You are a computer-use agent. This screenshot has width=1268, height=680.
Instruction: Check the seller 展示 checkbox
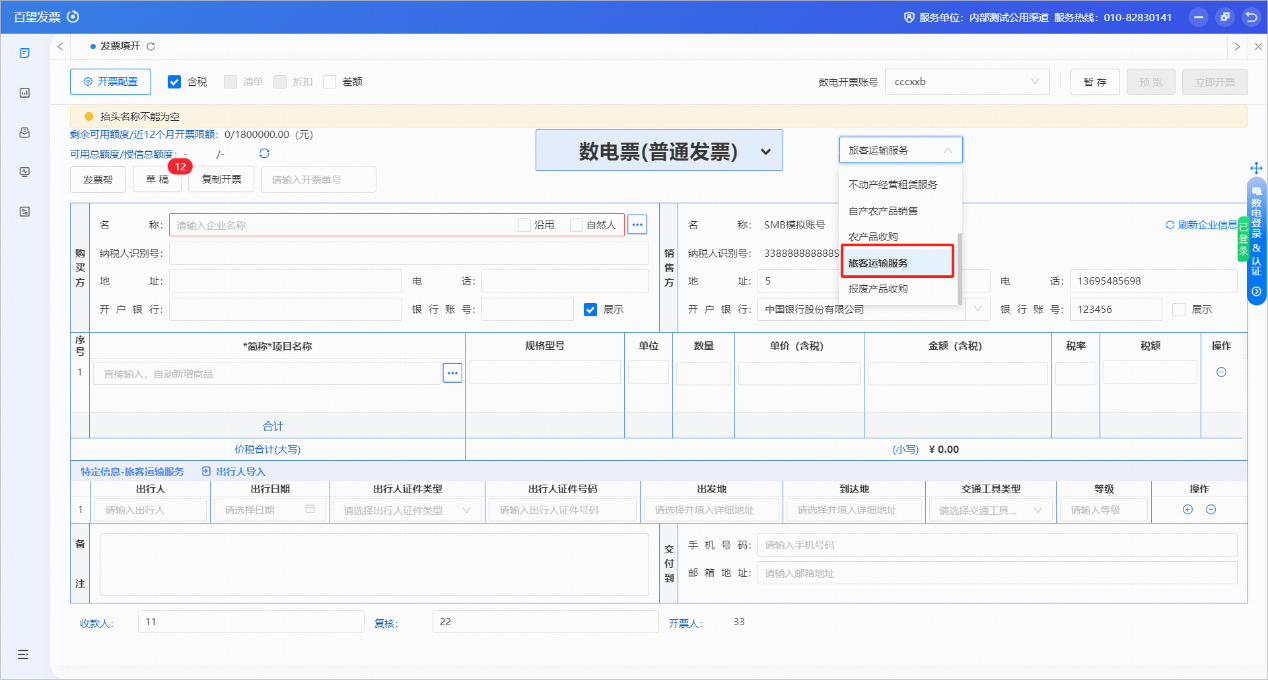click(1178, 309)
